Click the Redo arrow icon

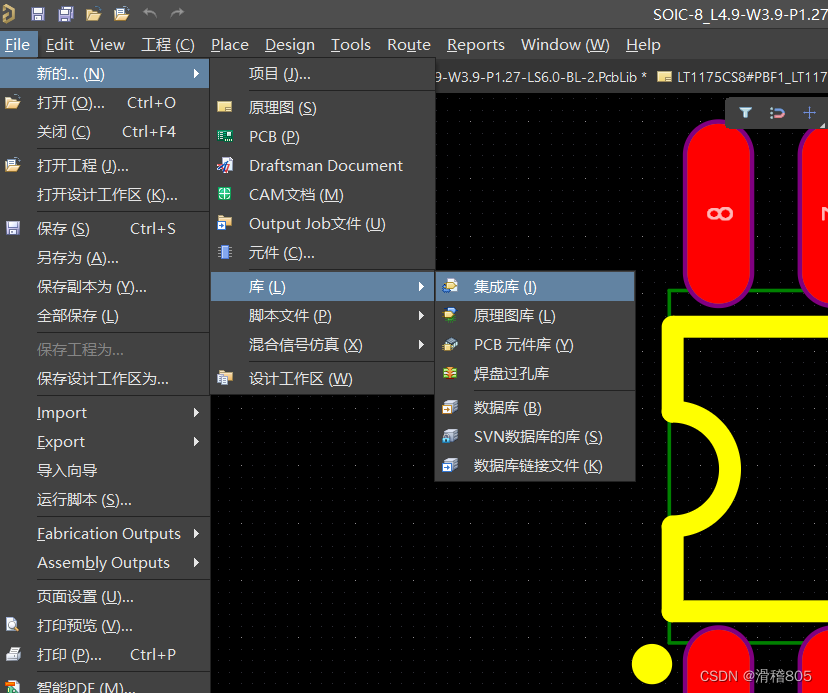point(177,13)
